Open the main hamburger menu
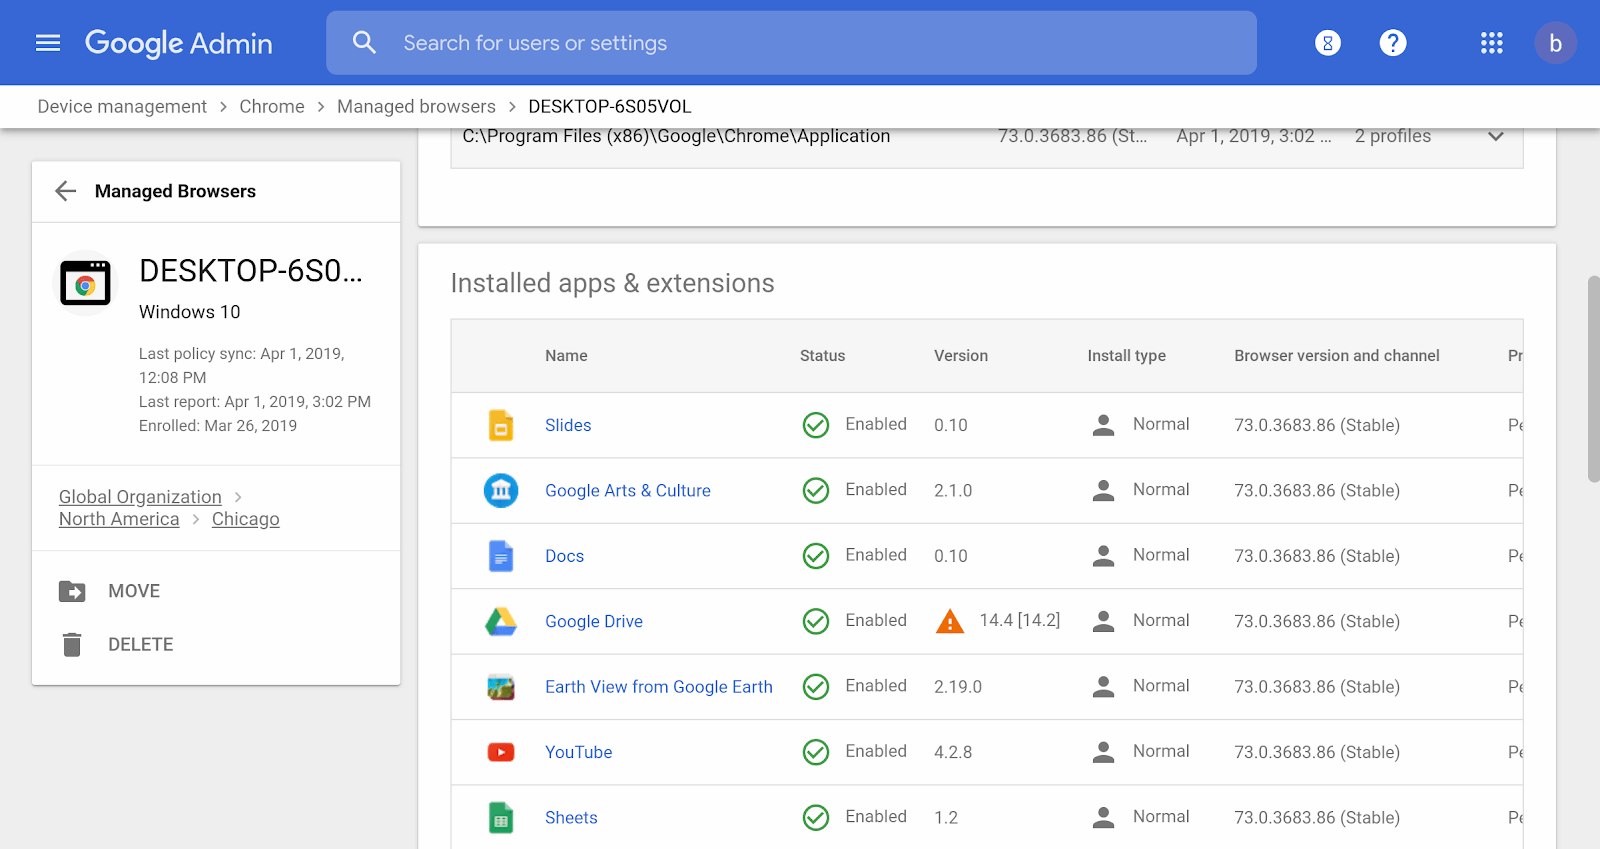The height and width of the screenshot is (849, 1600). [48, 43]
